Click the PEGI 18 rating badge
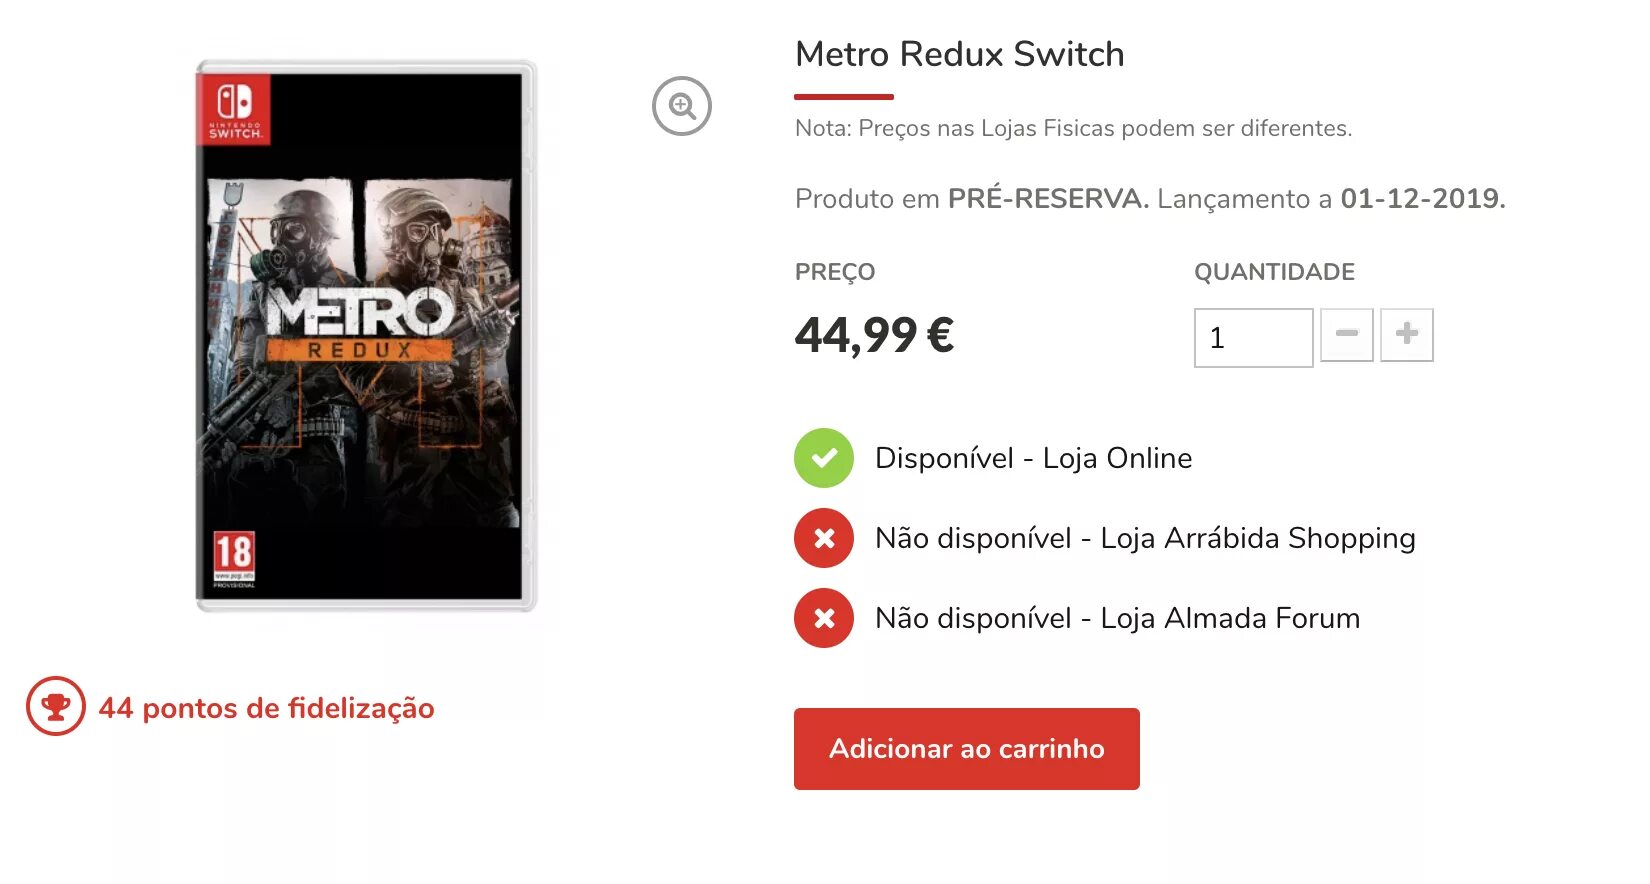 pyautogui.click(x=234, y=560)
